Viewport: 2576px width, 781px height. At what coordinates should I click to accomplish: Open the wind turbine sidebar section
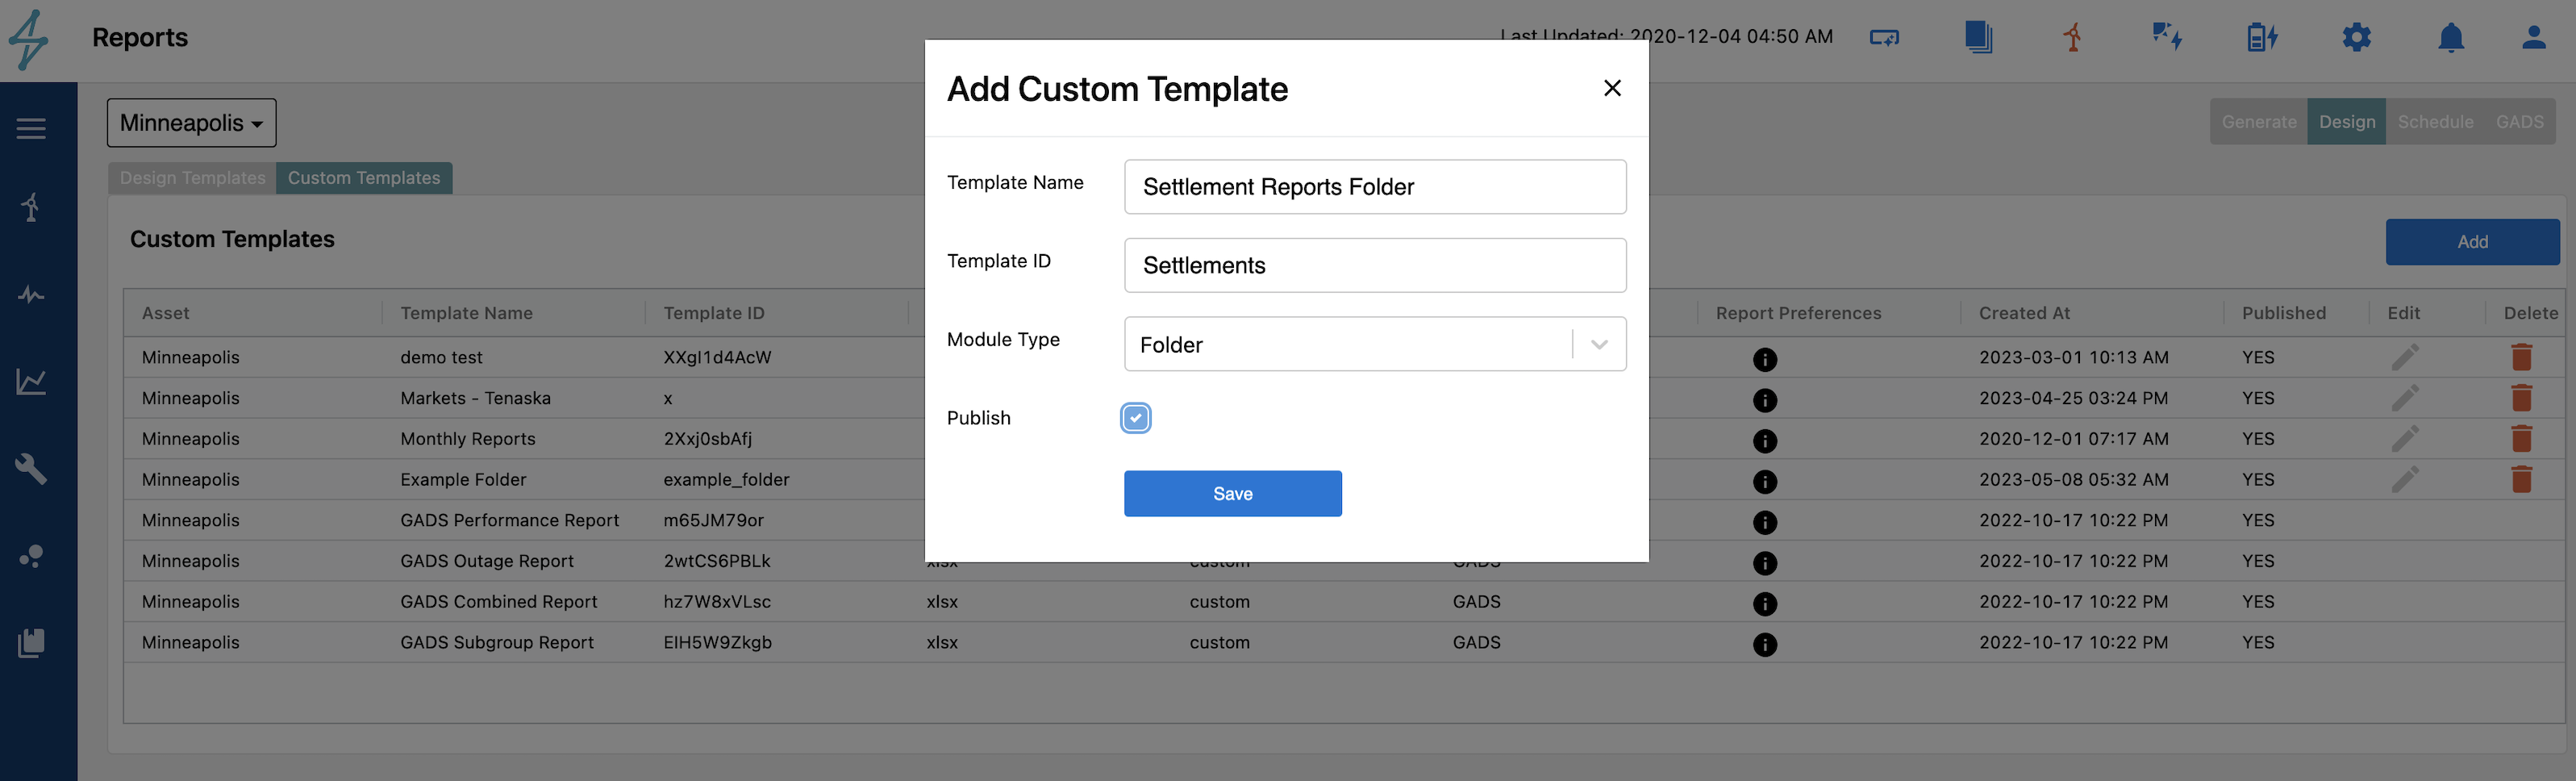point(31,207)
